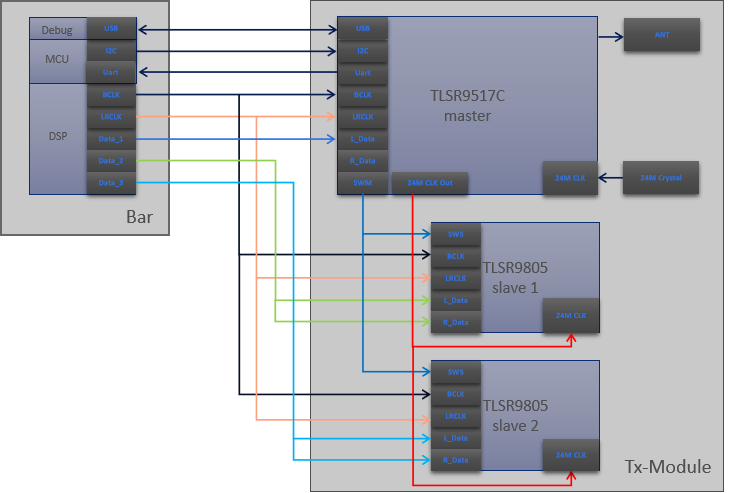Select the LRCLK pin on the Bar DSP
Screen dimensions: 752x493
tap(111, 117)
